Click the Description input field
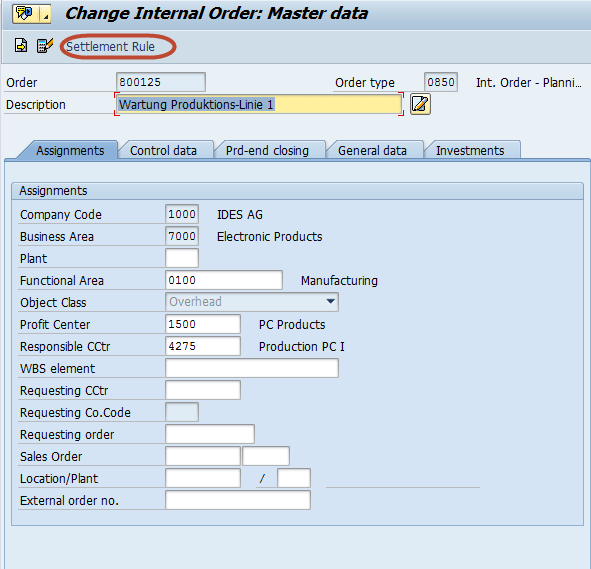Image resolution: width=591 pixels, height=569 pixels. click(x=259, y=104)
